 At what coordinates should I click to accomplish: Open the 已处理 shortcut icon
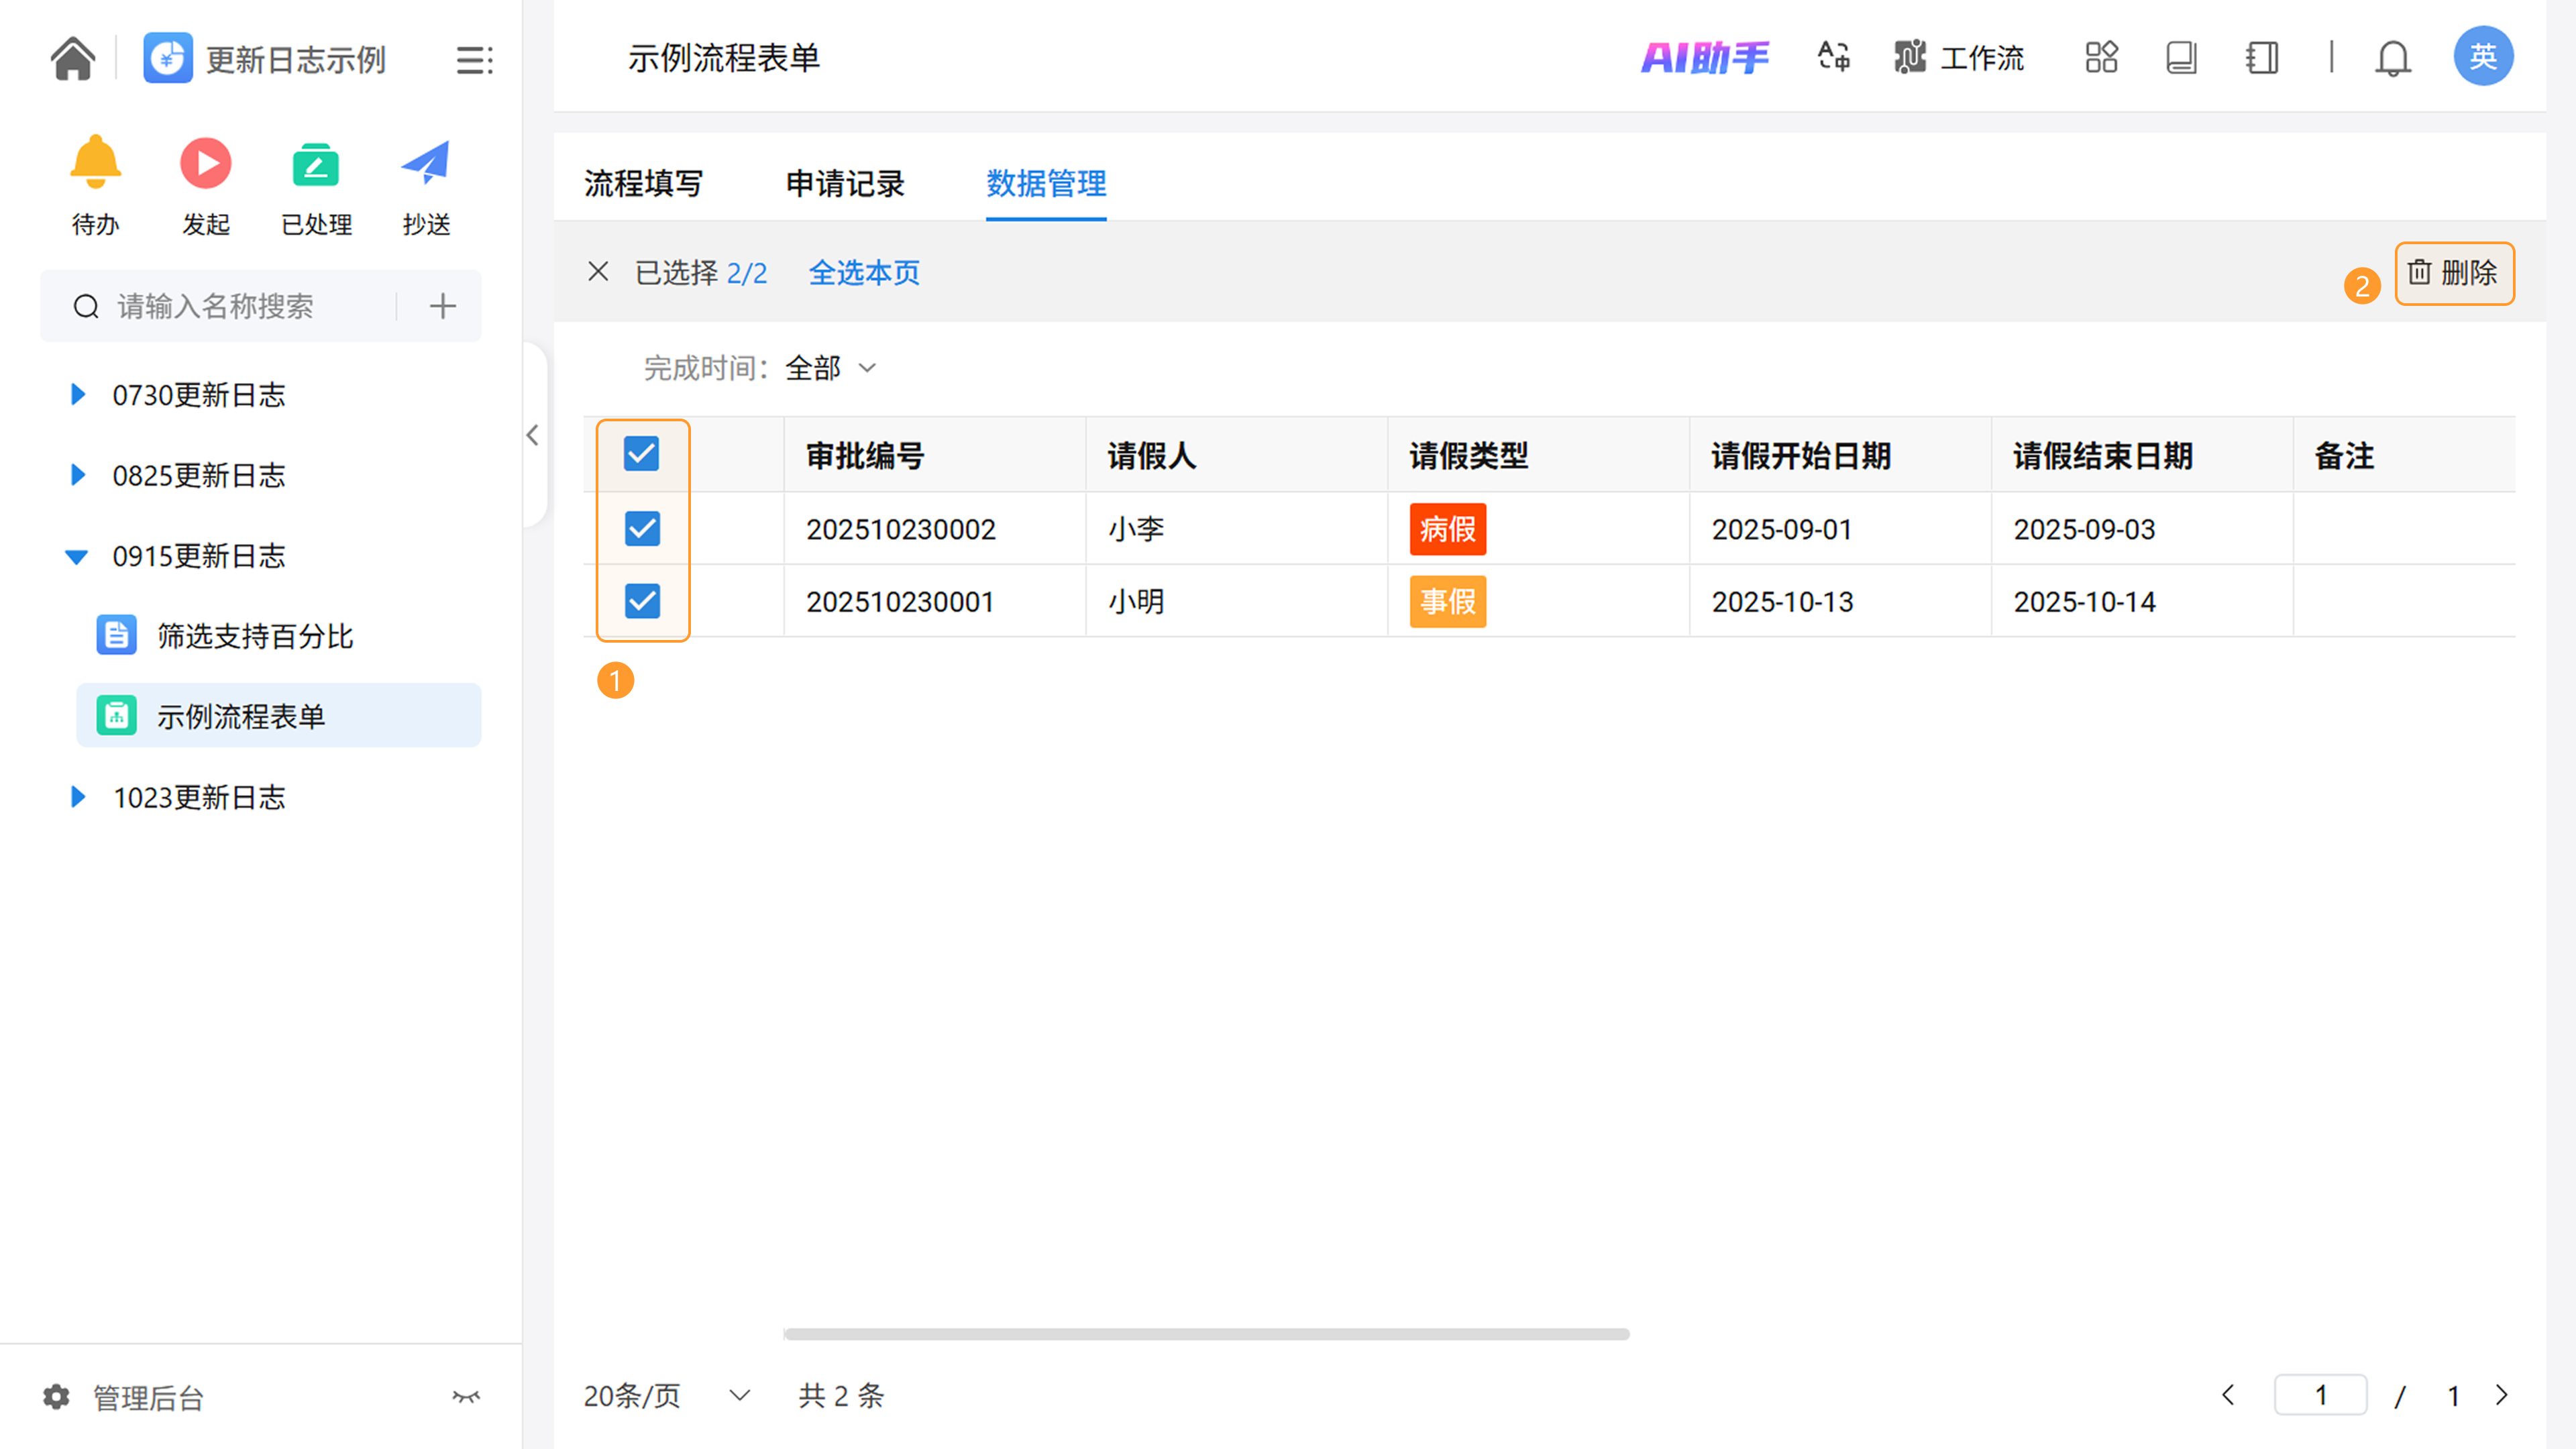tap(316, 164)
